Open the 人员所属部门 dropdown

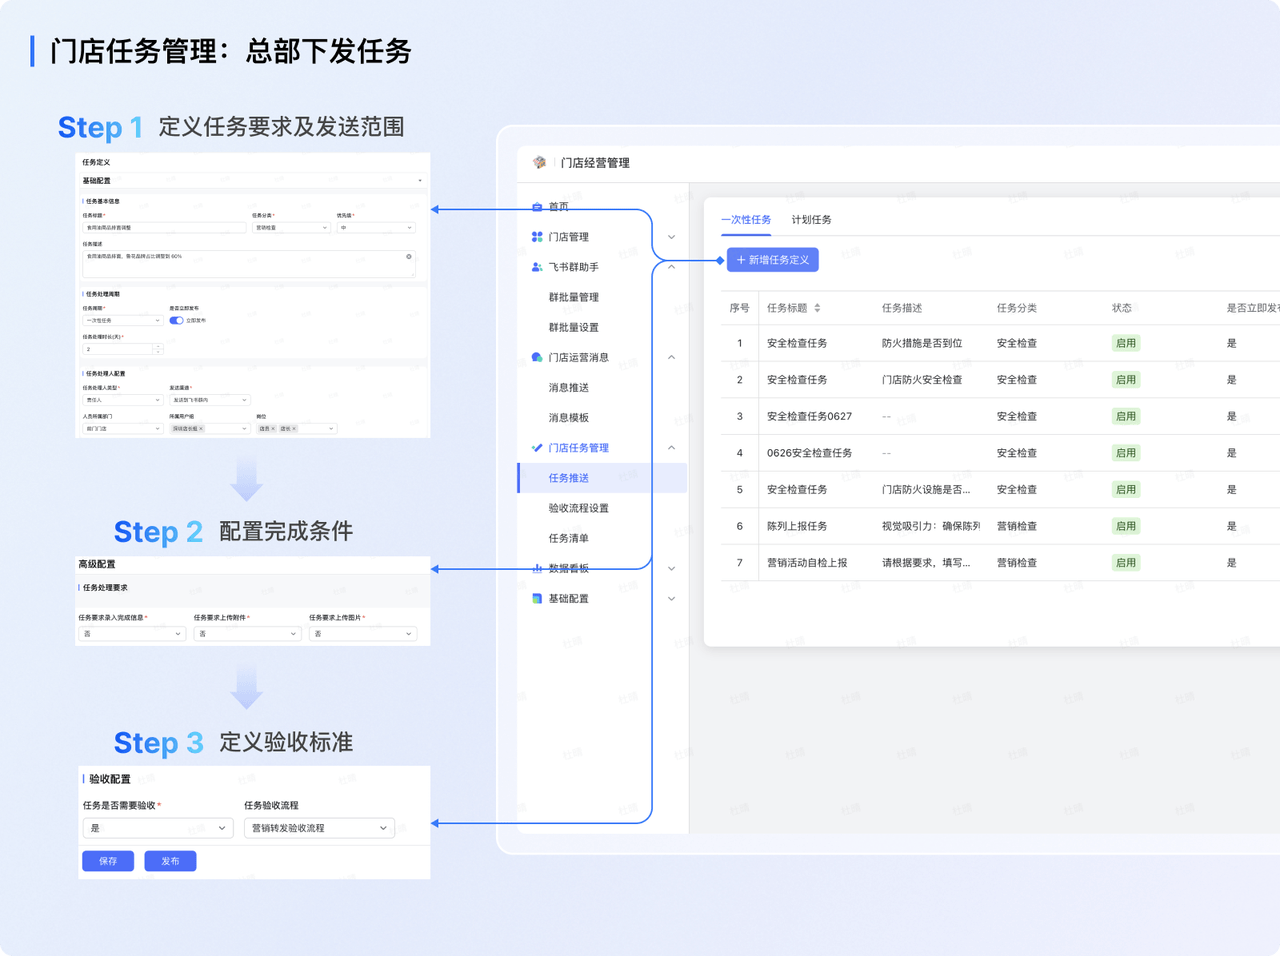(123, 428)
